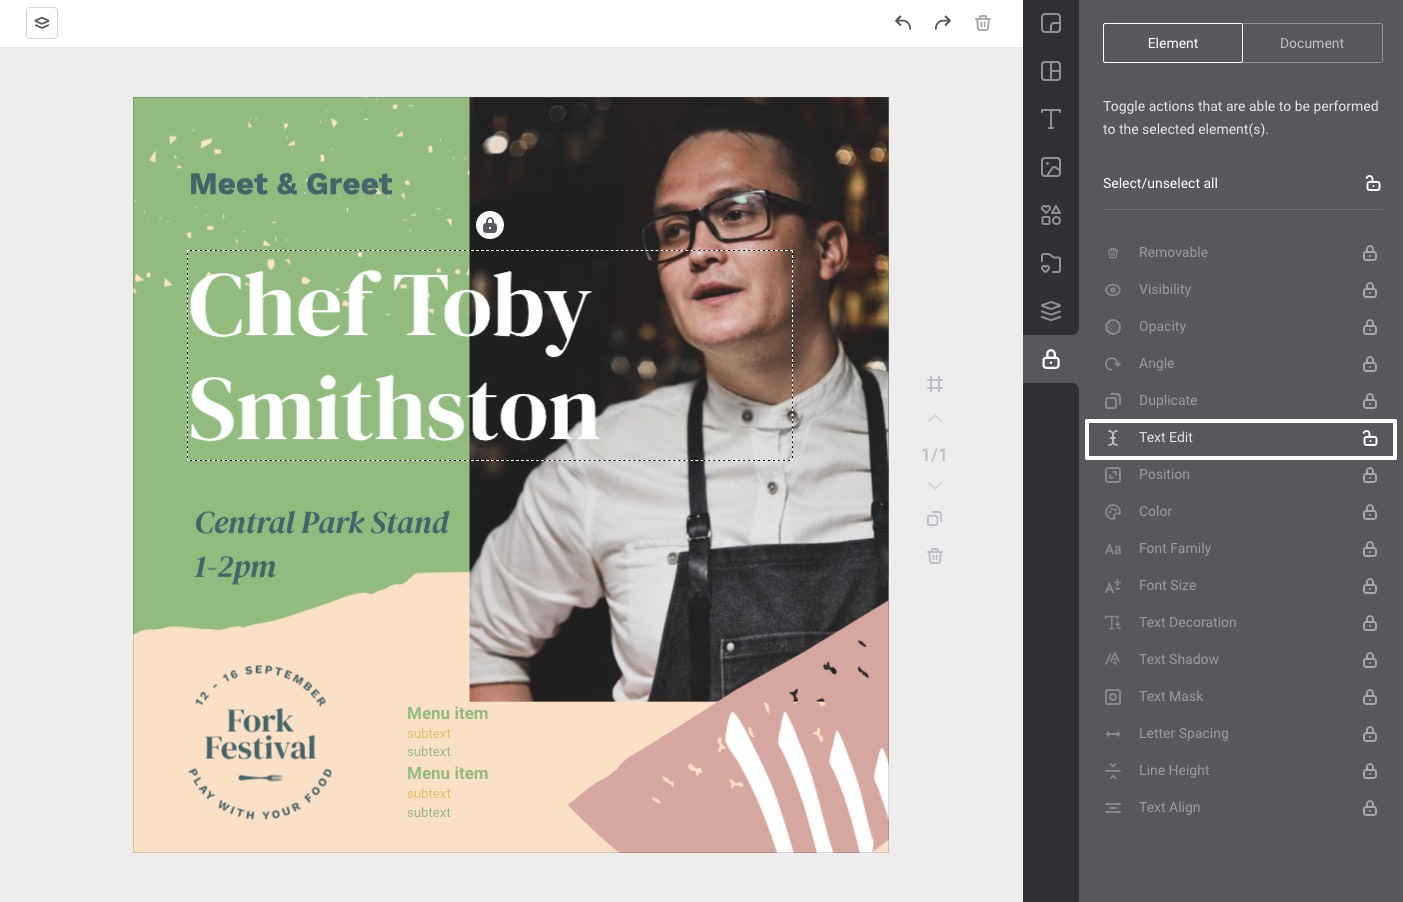Collapse to previous page with the up chevron

(x=935, y=418)
